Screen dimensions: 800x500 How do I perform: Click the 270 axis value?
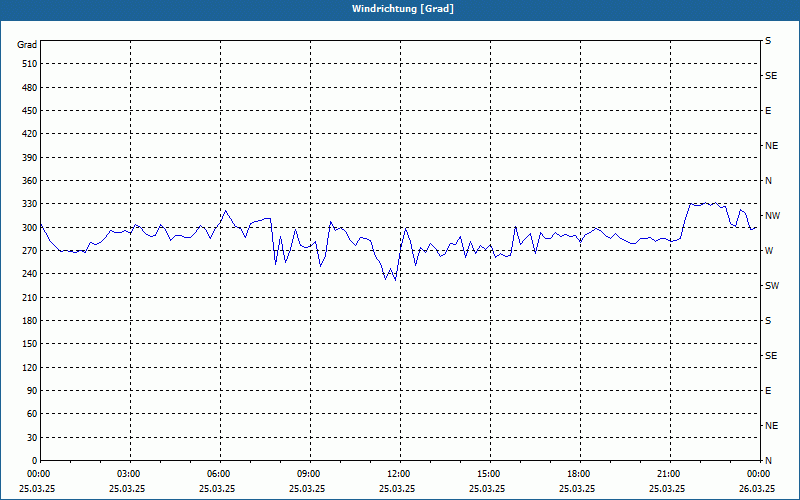point(29,251)
